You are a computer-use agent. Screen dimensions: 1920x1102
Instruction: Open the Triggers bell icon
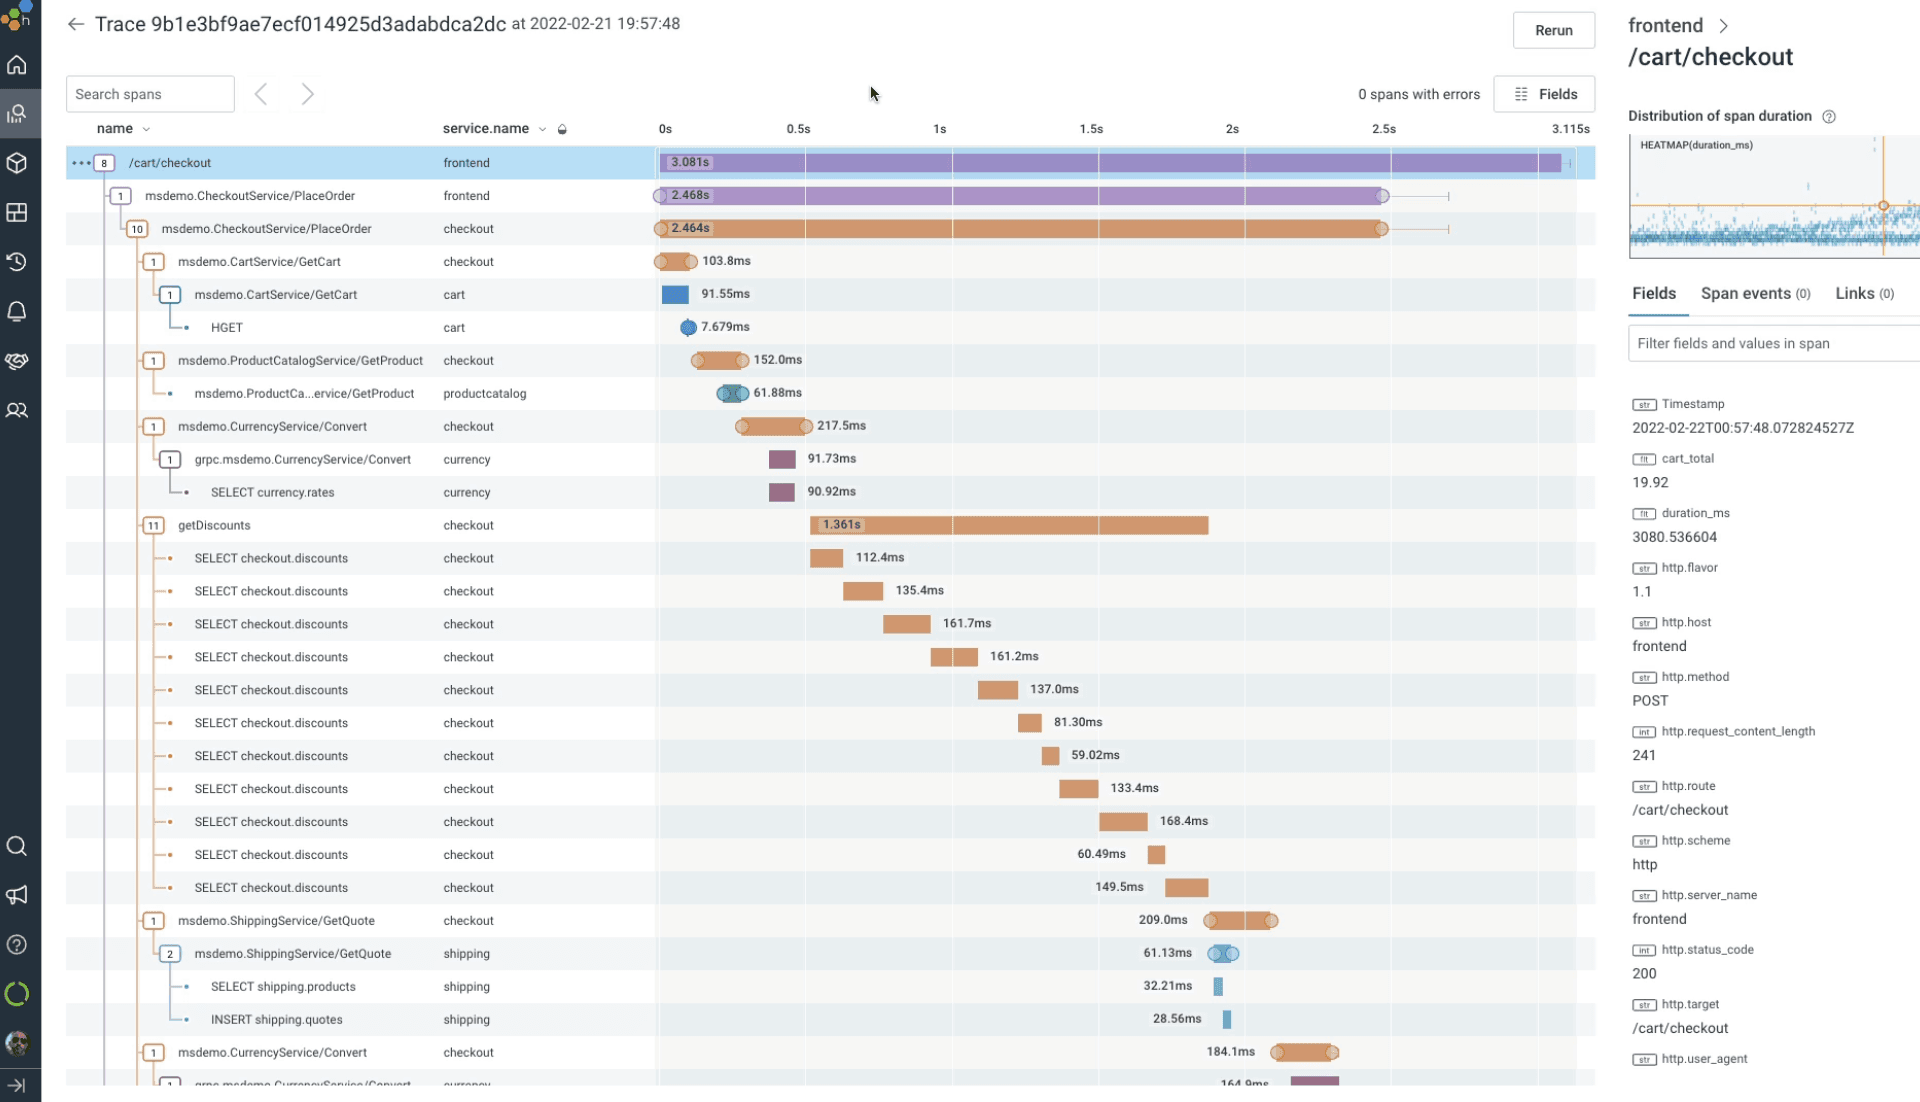coord(17,311)
